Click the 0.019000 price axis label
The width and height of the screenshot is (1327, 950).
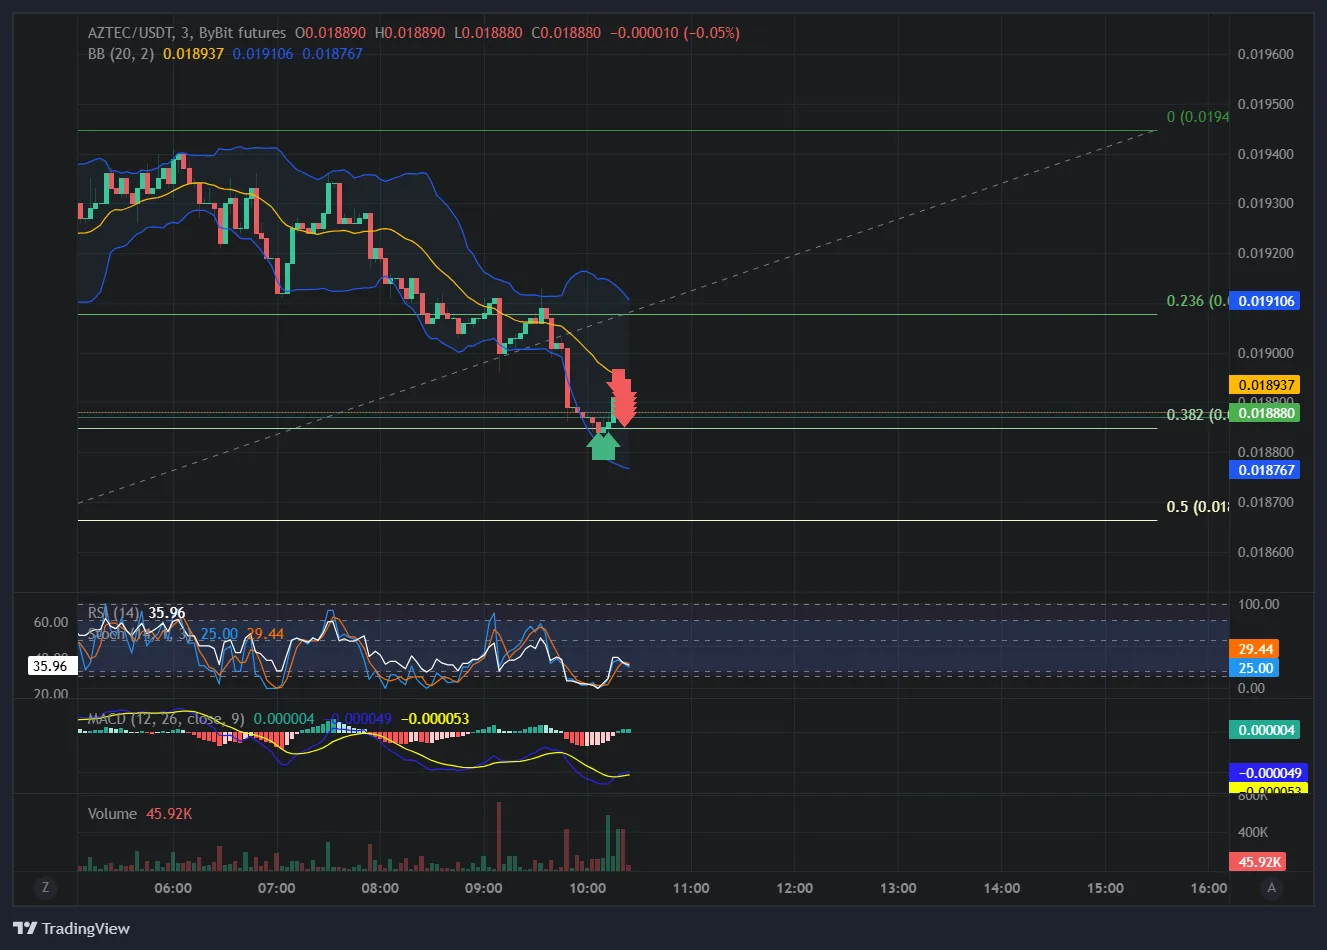click(x=1265, y=353)
